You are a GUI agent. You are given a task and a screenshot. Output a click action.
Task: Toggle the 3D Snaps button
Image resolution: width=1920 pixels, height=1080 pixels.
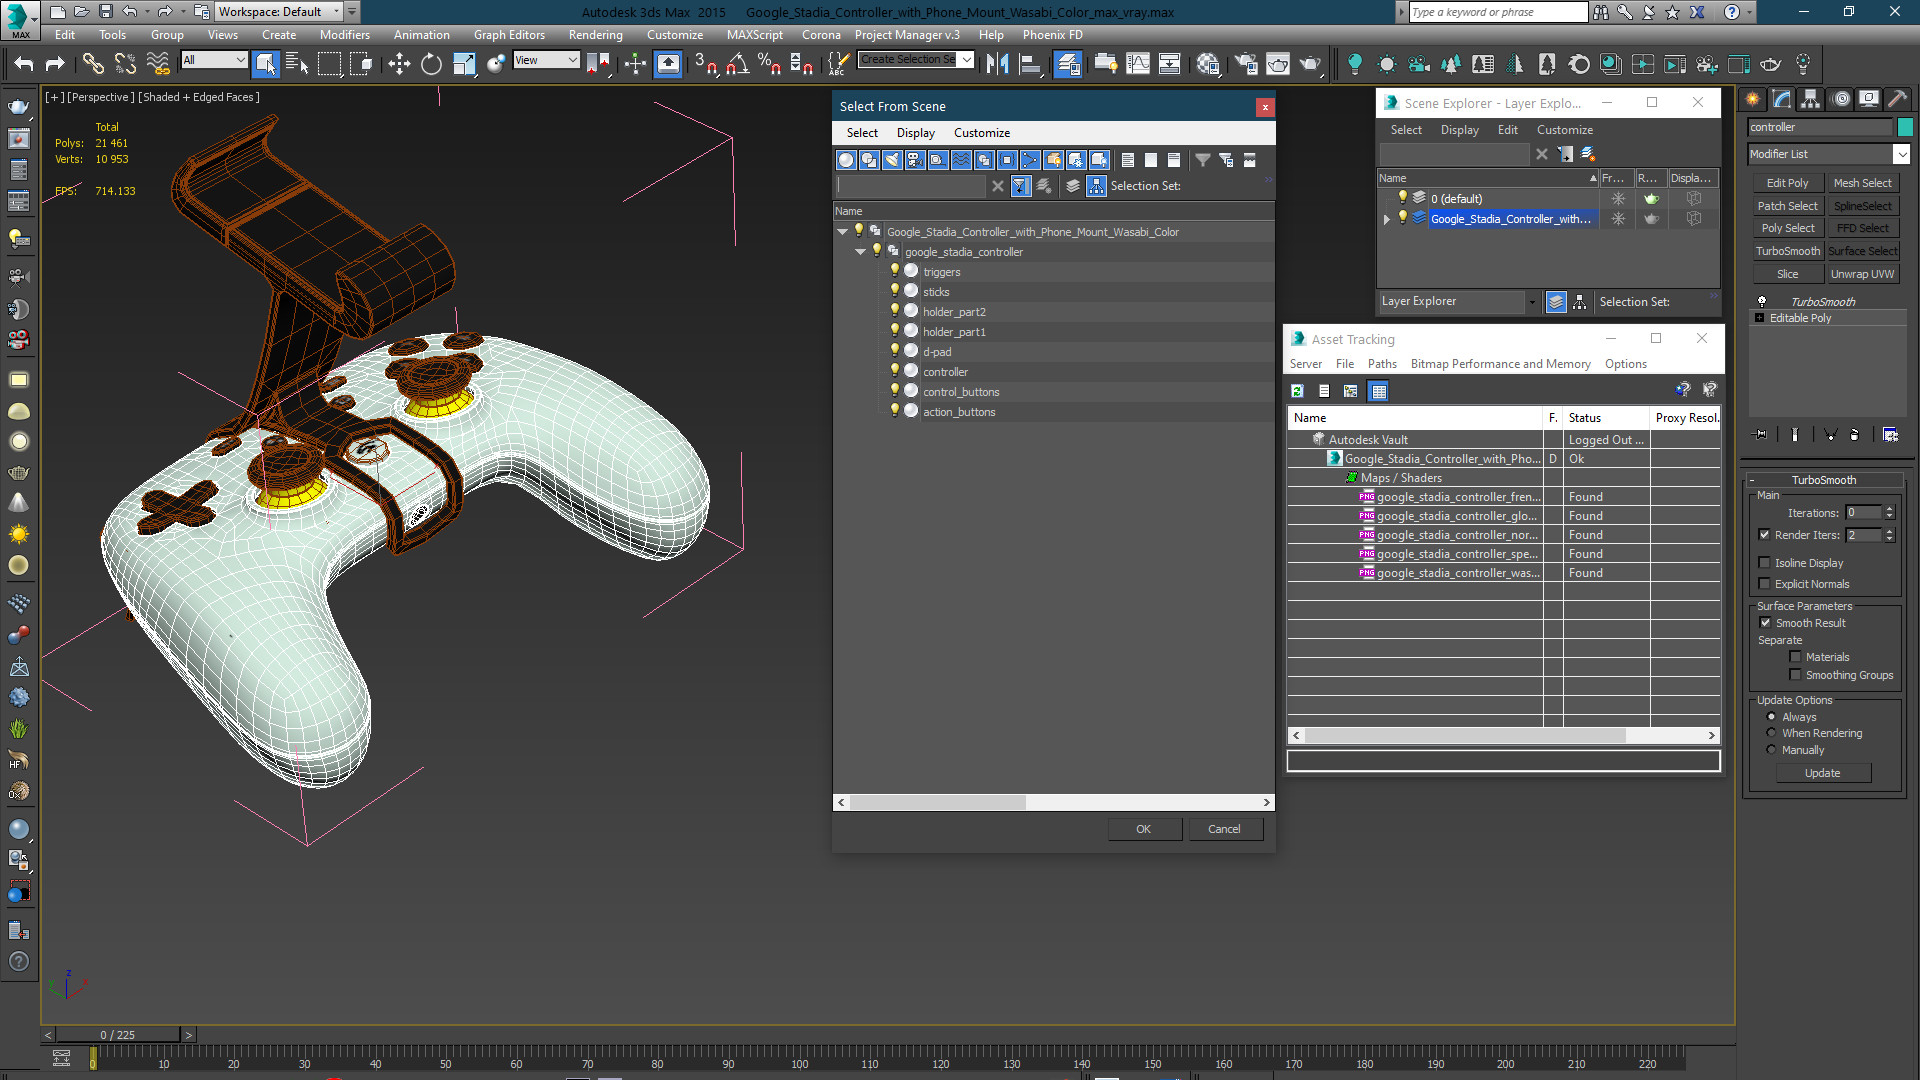click(705, 64)
